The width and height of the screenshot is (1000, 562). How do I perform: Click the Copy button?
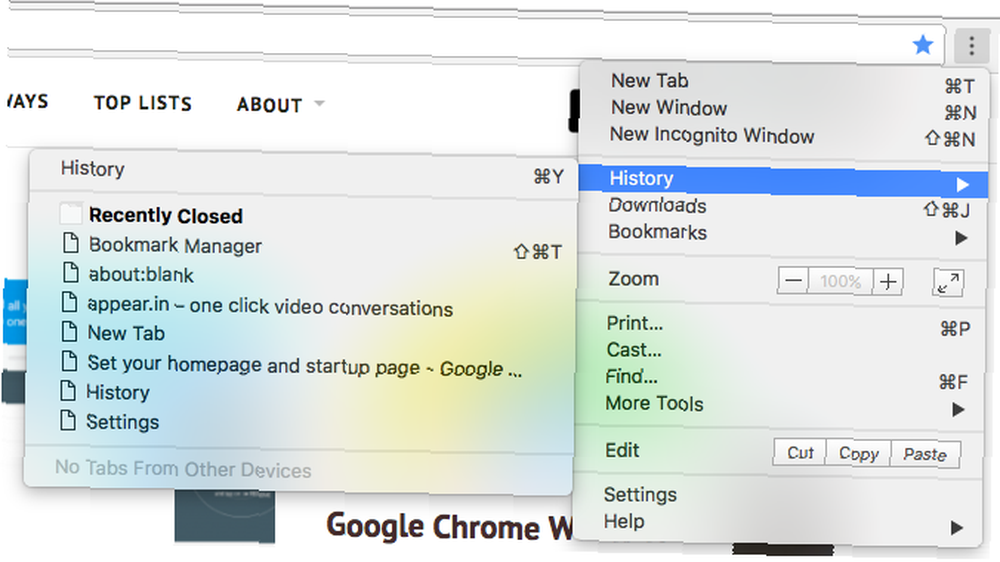click(x=858, y=454)
